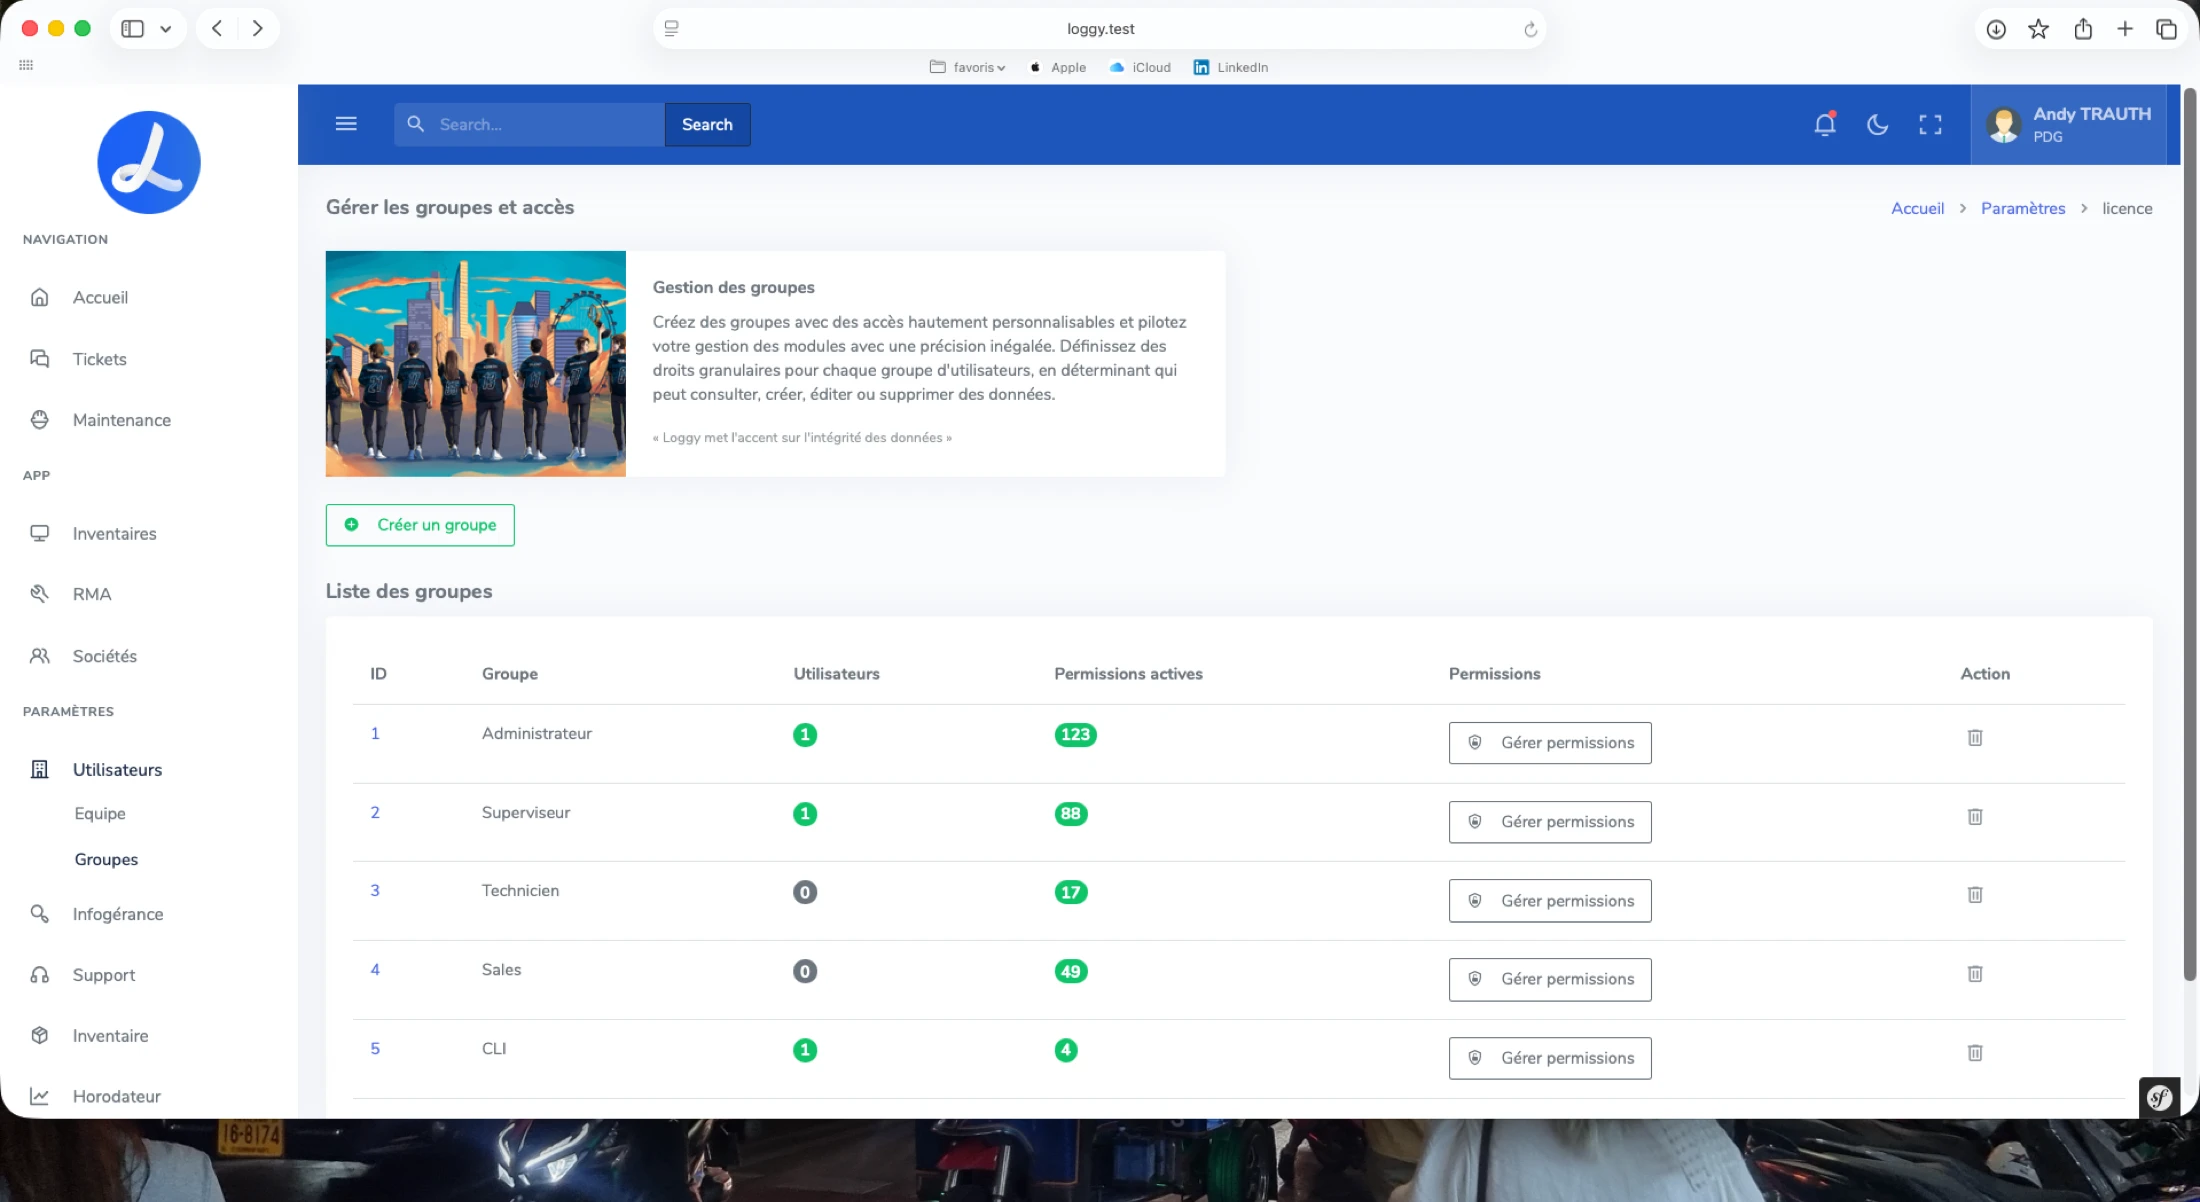Image resolution: width=2200 pixels, height=1202 pixels.
Task: Click the Tickets icon in the sidebar
Action: click(39, 359)
